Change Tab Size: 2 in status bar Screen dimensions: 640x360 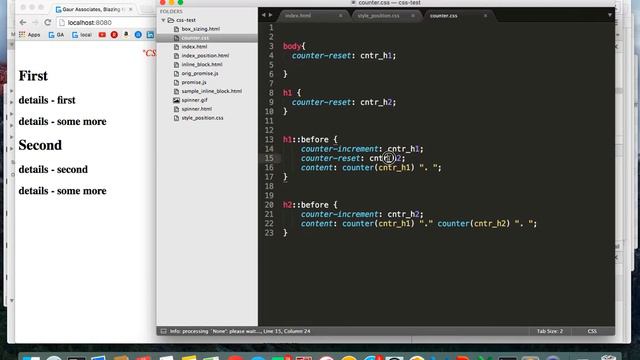tap(549, 331)
